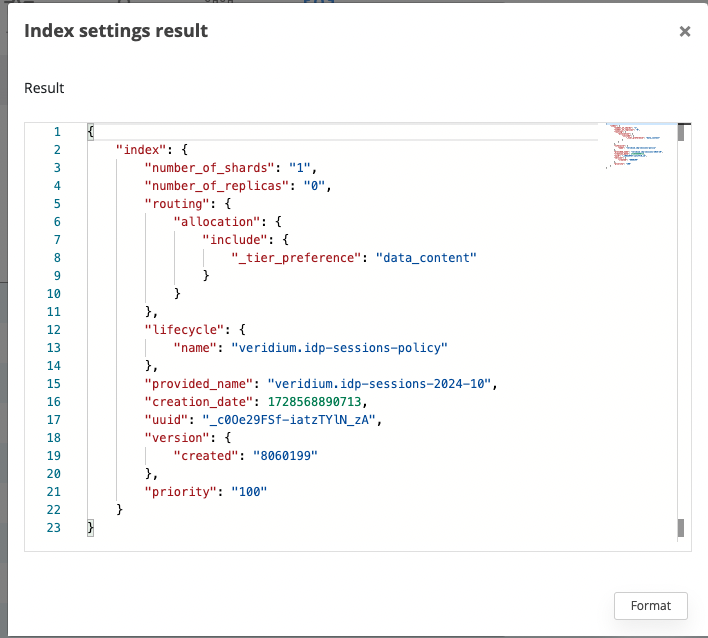The image size is (708, 638).
Task: Select the "_tier_preference" key text
Action: (x=294, y=258)
